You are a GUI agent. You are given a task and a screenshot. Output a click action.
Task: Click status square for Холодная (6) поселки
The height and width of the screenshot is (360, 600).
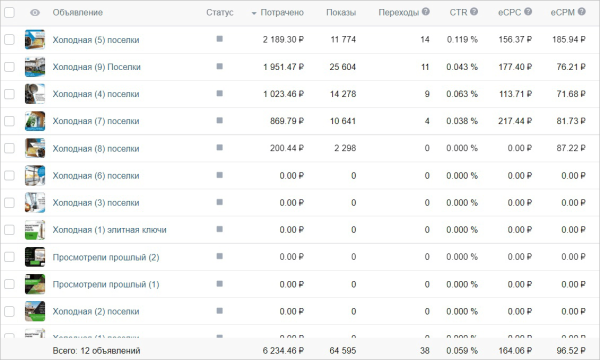220,175
